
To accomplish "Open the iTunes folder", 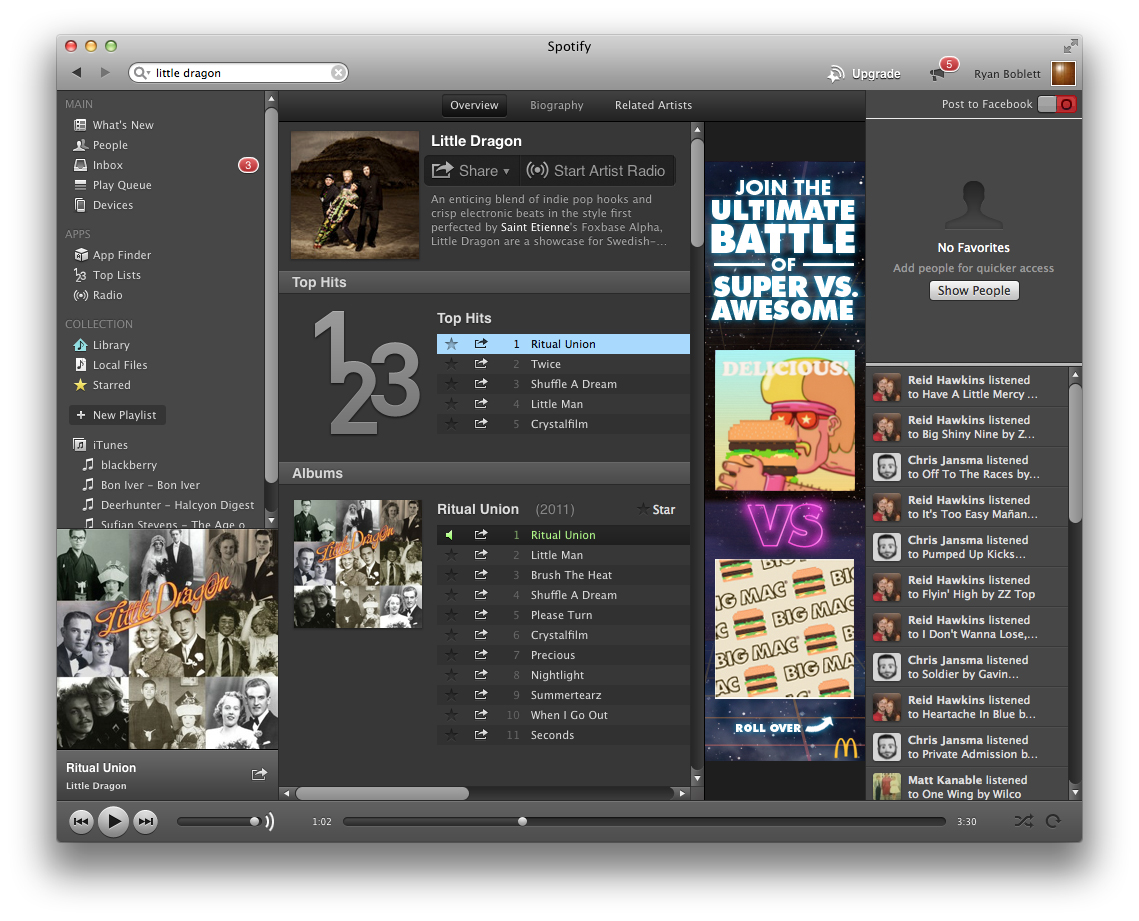I will [x=101, y=445].
